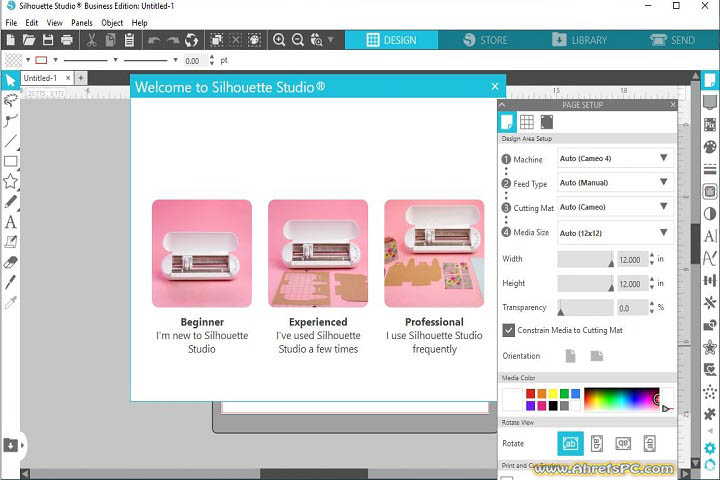Viewport: 720px width, 480px height.
Task: Open the zoom options dropdown arrow
Action: [x=330, y=40]
